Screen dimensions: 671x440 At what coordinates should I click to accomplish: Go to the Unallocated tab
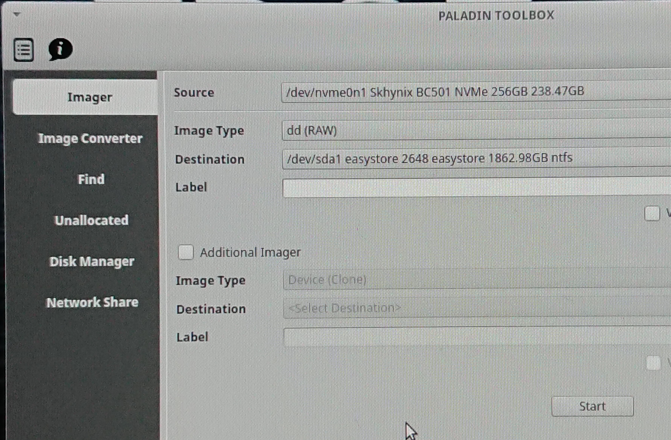click(x=92, y=220)
